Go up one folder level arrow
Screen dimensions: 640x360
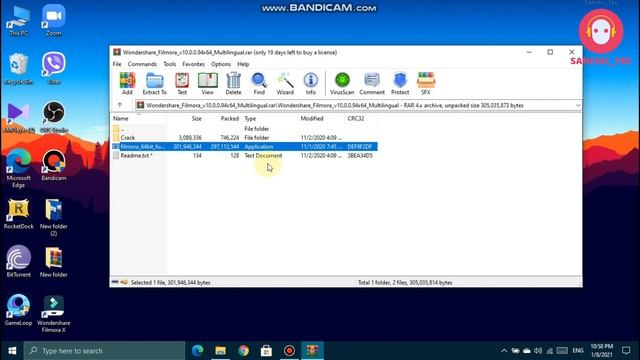pos(120,105)
